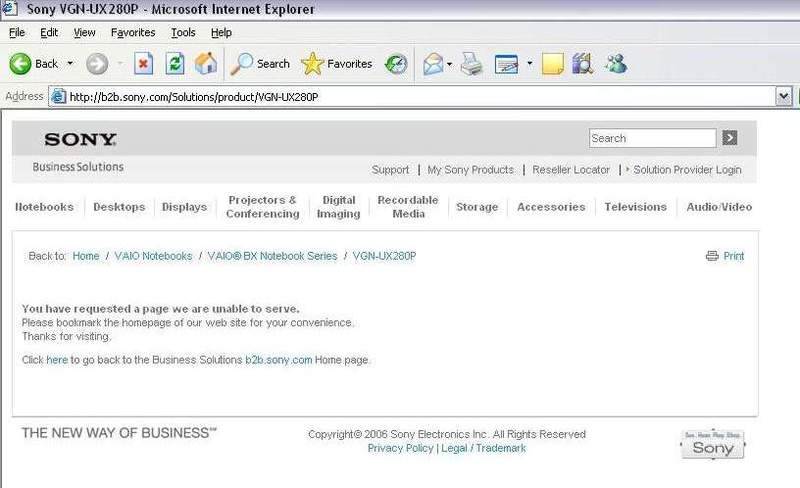Click the Edit page toolbar icon

(x=507, y=64)
